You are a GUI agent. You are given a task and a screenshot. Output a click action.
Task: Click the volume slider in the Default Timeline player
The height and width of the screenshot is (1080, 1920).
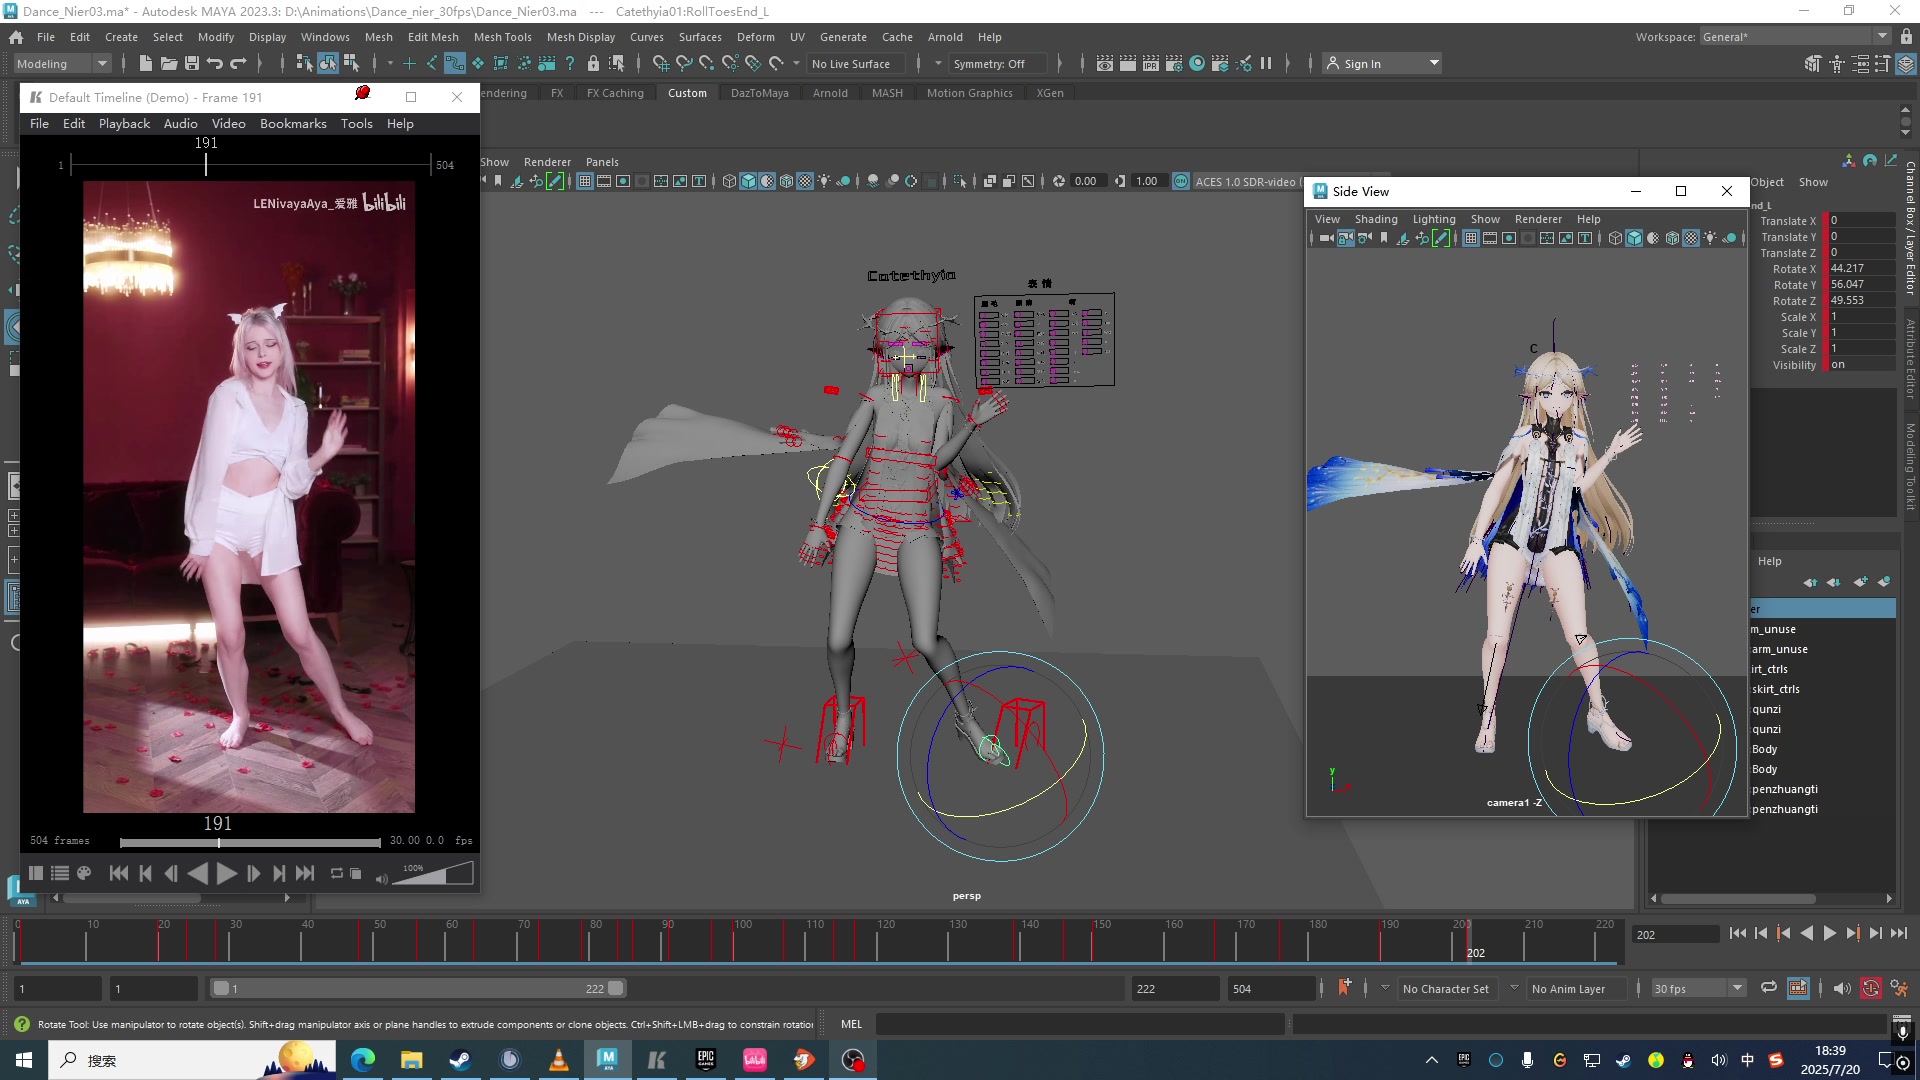tap(434, 873)
